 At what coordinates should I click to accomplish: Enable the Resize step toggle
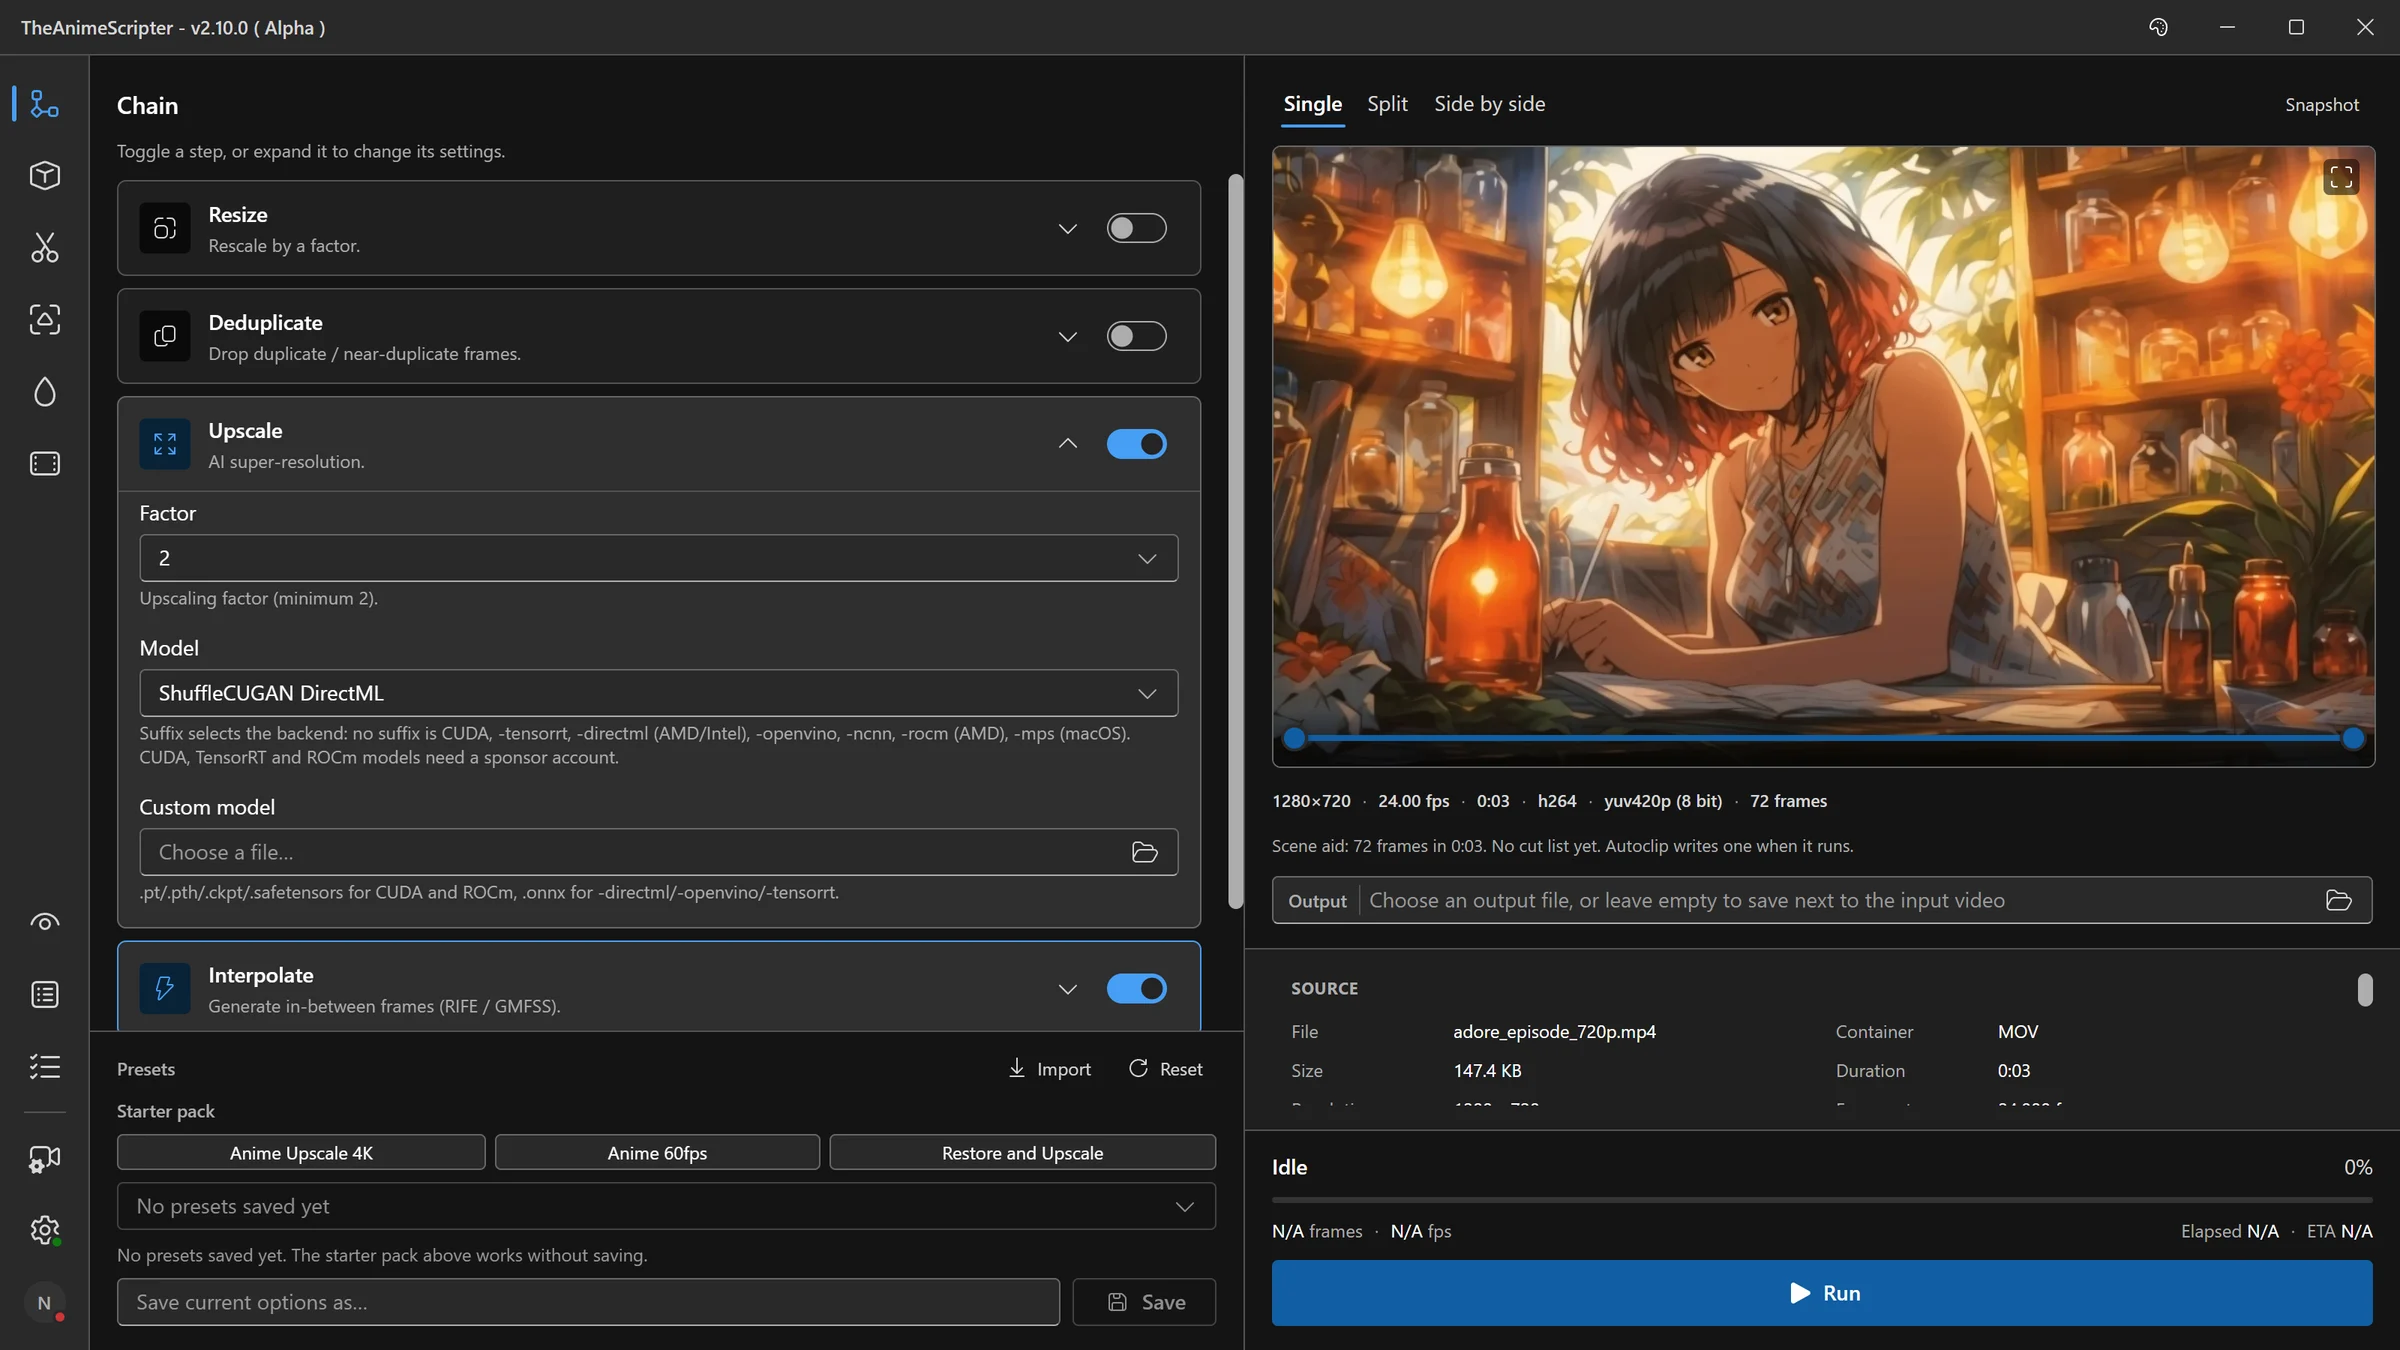tap(1136, 228)
